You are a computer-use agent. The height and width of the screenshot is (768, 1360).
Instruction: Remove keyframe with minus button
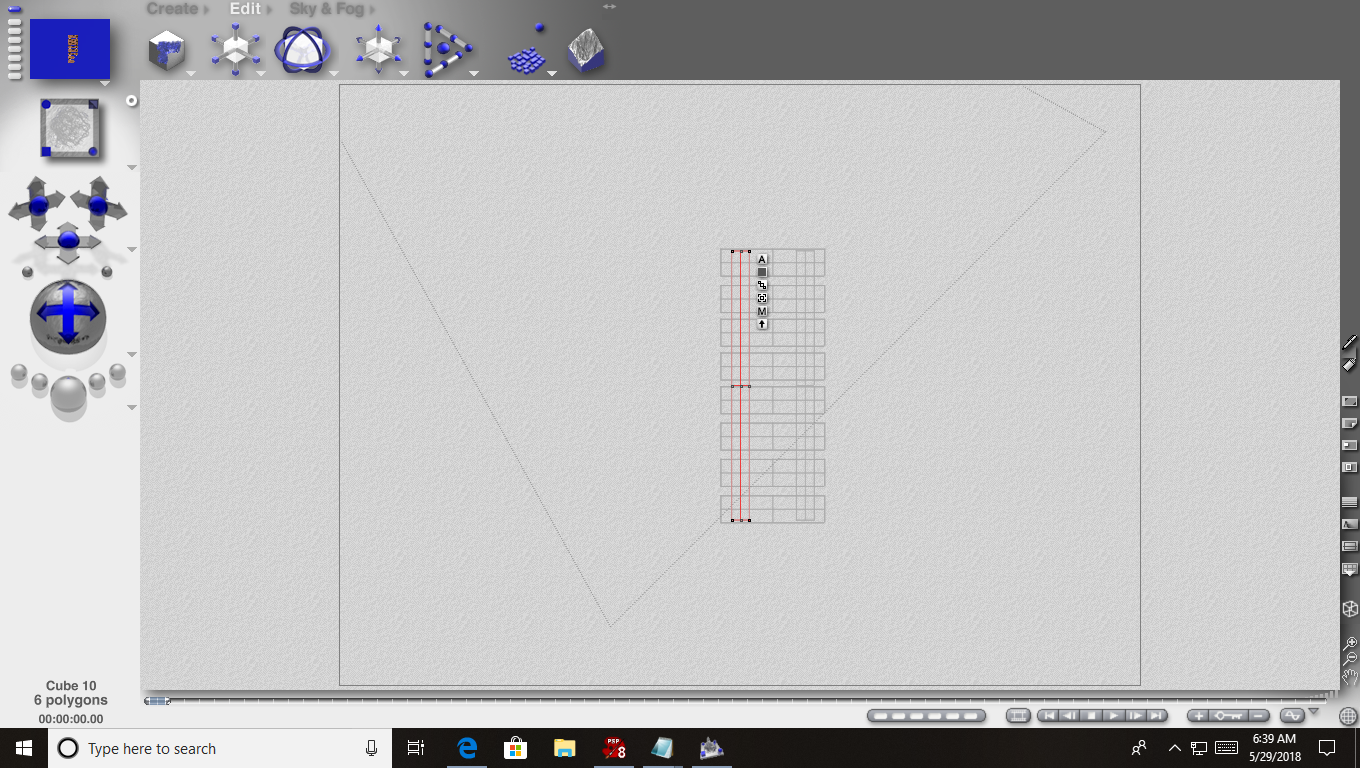coord(1259,716)
